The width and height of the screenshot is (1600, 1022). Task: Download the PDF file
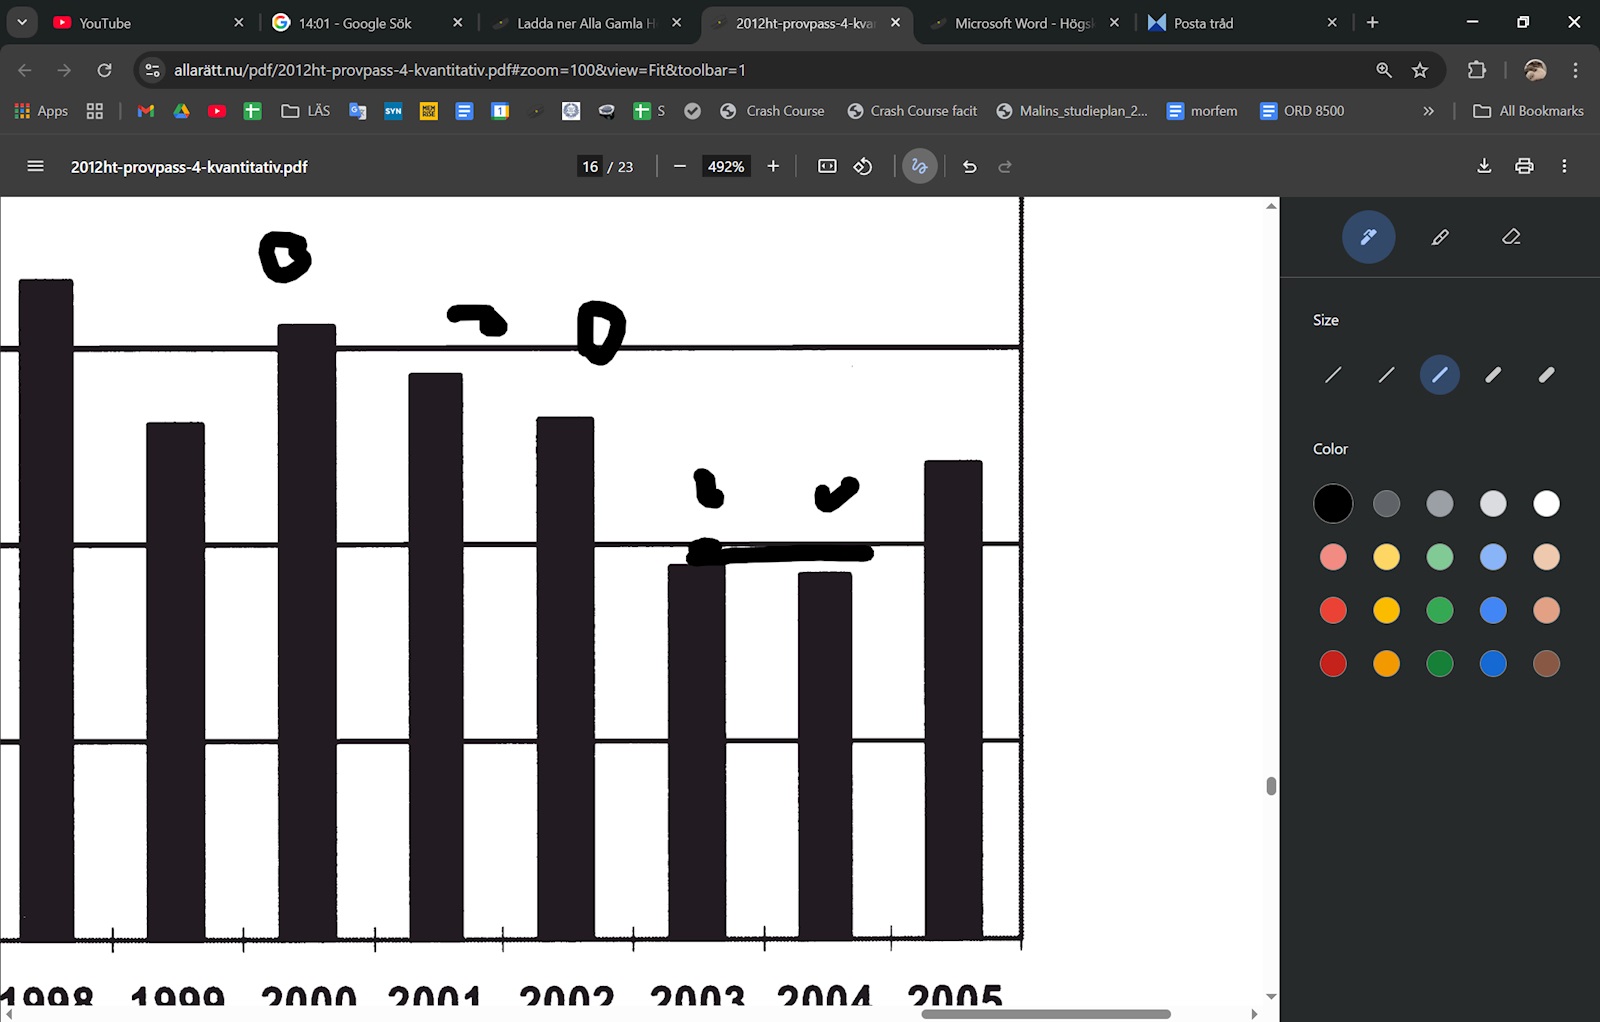pos(1484,167)
